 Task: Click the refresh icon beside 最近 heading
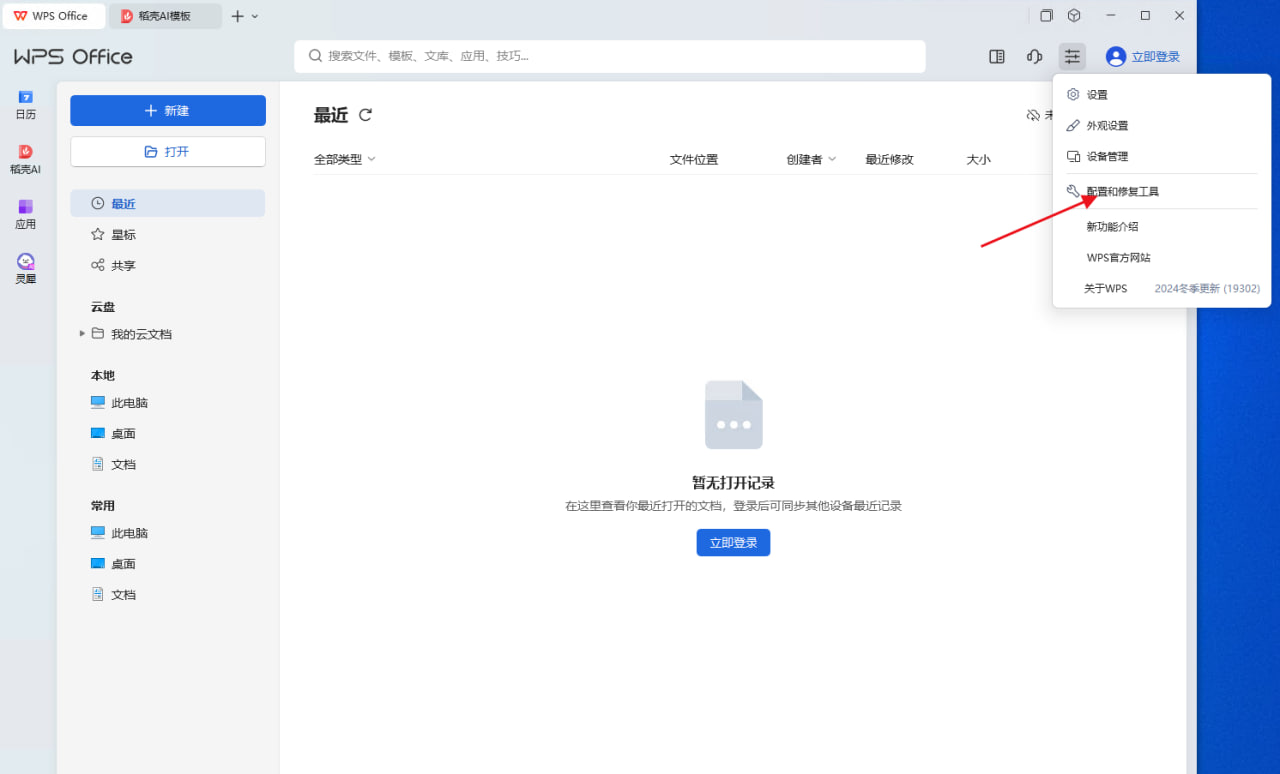coord(365,115)
